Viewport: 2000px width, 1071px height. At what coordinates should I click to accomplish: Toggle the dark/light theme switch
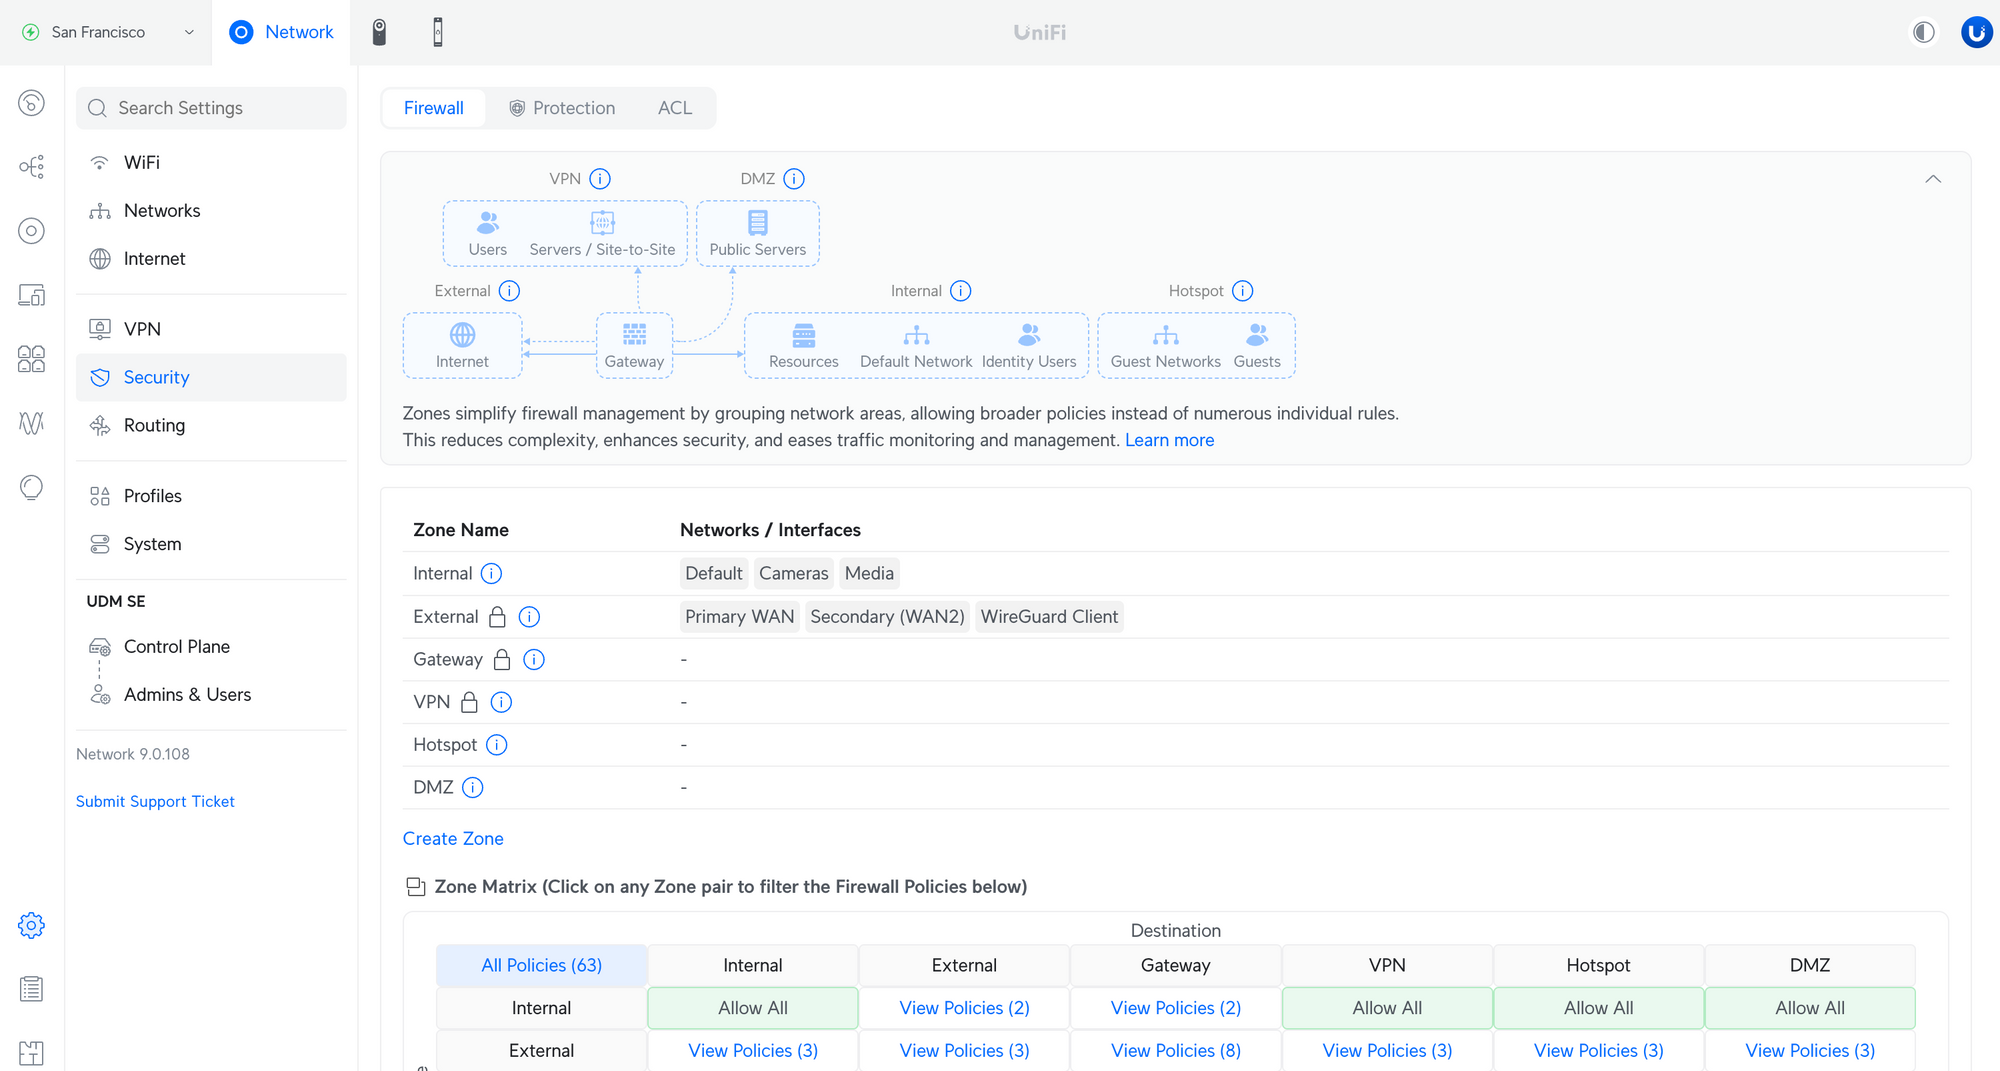[x=1923, y=32]
